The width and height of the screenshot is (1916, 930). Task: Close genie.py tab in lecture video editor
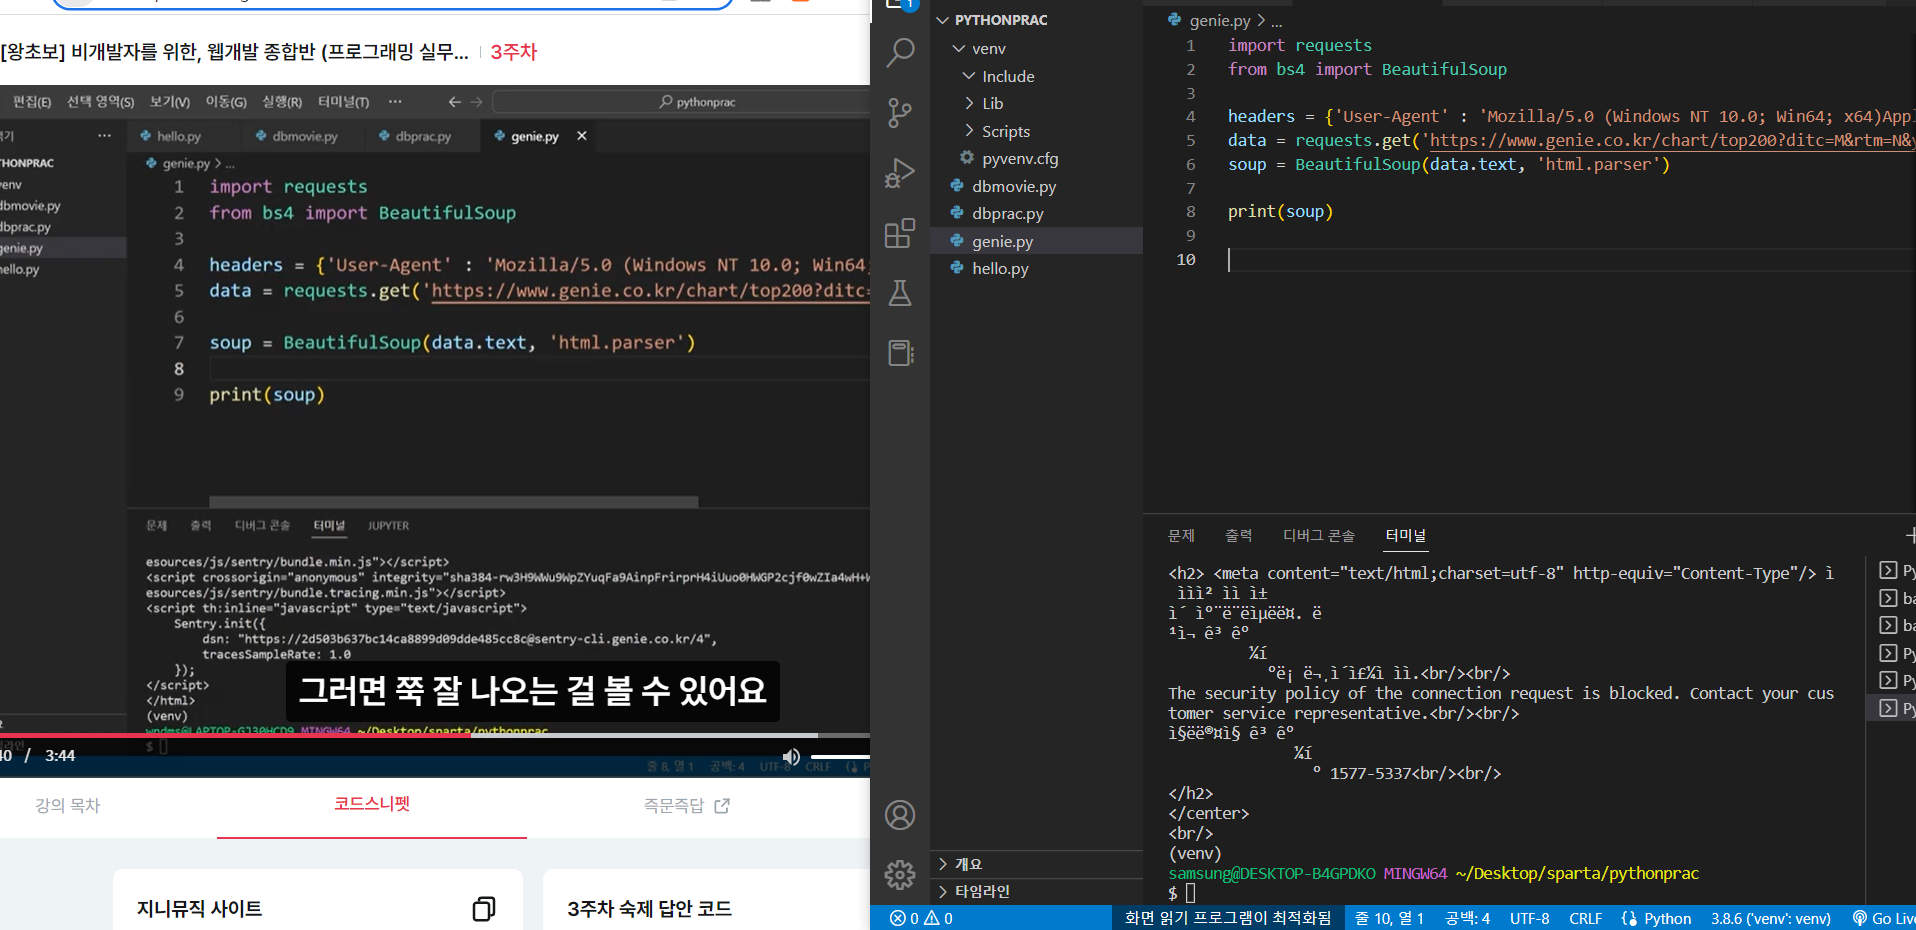click(x=582, y=136)
